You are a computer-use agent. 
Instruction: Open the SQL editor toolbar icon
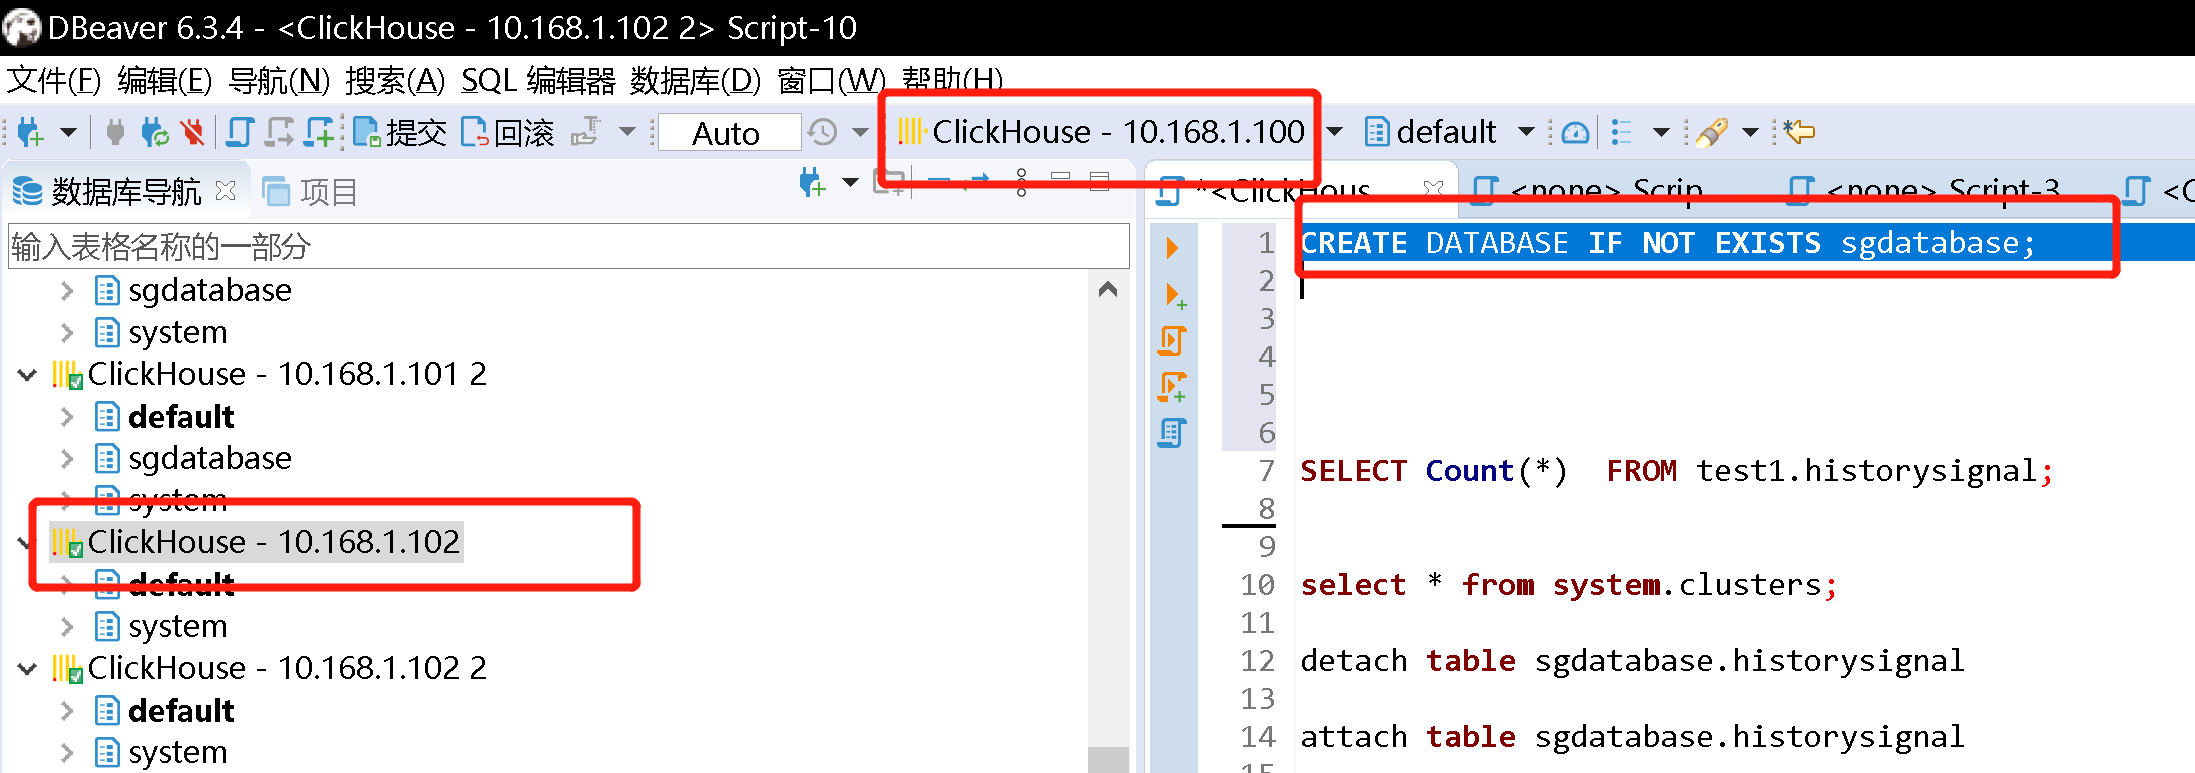coord(240,132)
